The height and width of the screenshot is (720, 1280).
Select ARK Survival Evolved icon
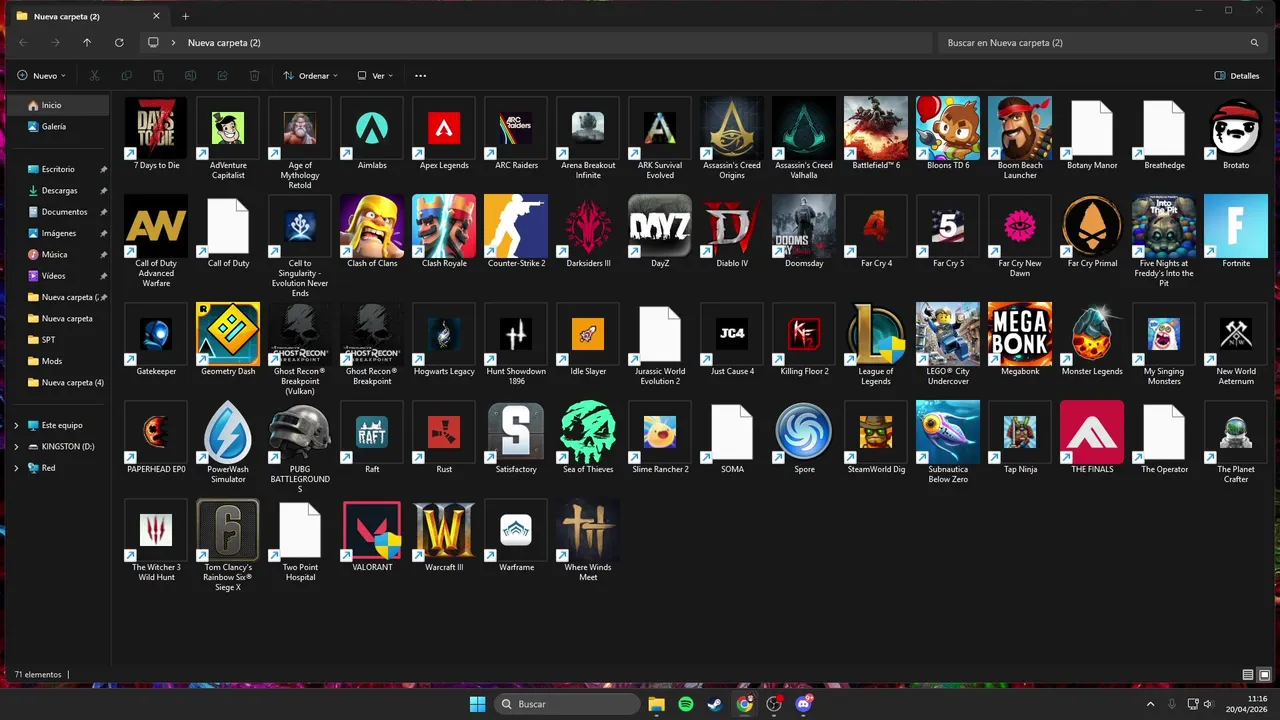[660, 128]
